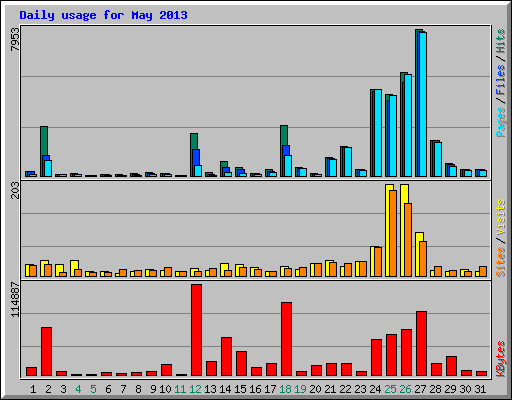The image size is (512, 400).
Task: Select the day 14 red KBytes bar
Action: 226,356
